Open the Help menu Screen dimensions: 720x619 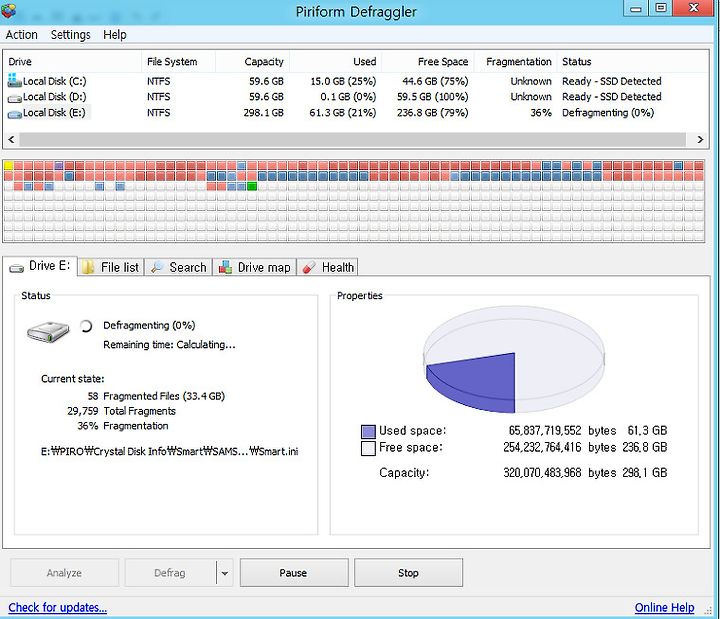[114, 35]
